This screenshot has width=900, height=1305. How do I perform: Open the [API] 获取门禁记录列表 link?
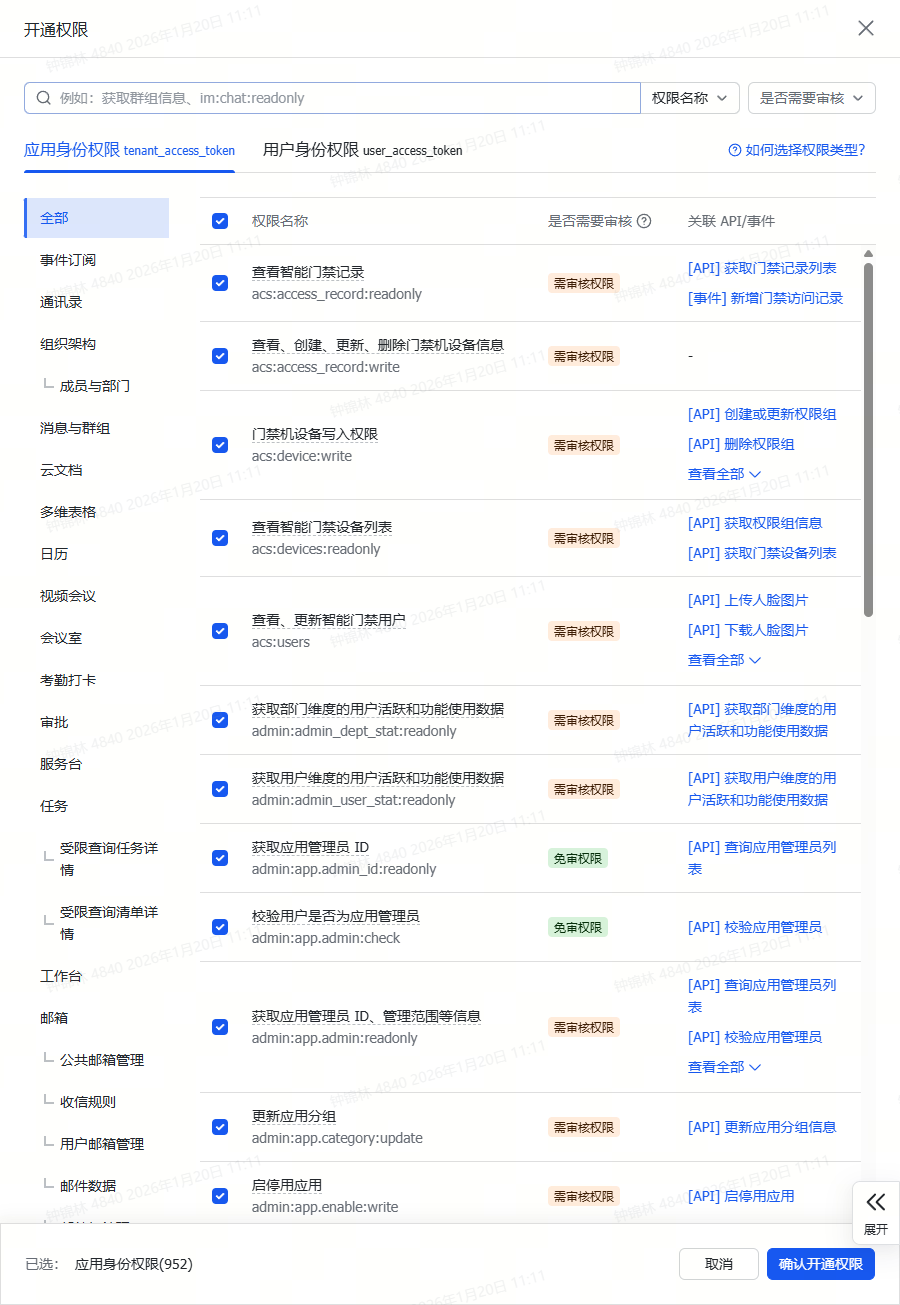coord(762,268)
